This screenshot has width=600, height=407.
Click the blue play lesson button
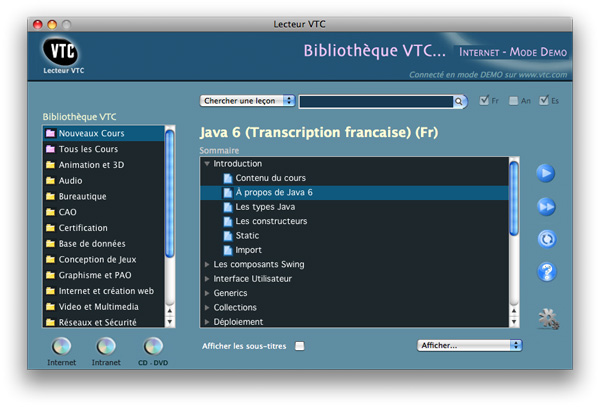pos(546,173)
